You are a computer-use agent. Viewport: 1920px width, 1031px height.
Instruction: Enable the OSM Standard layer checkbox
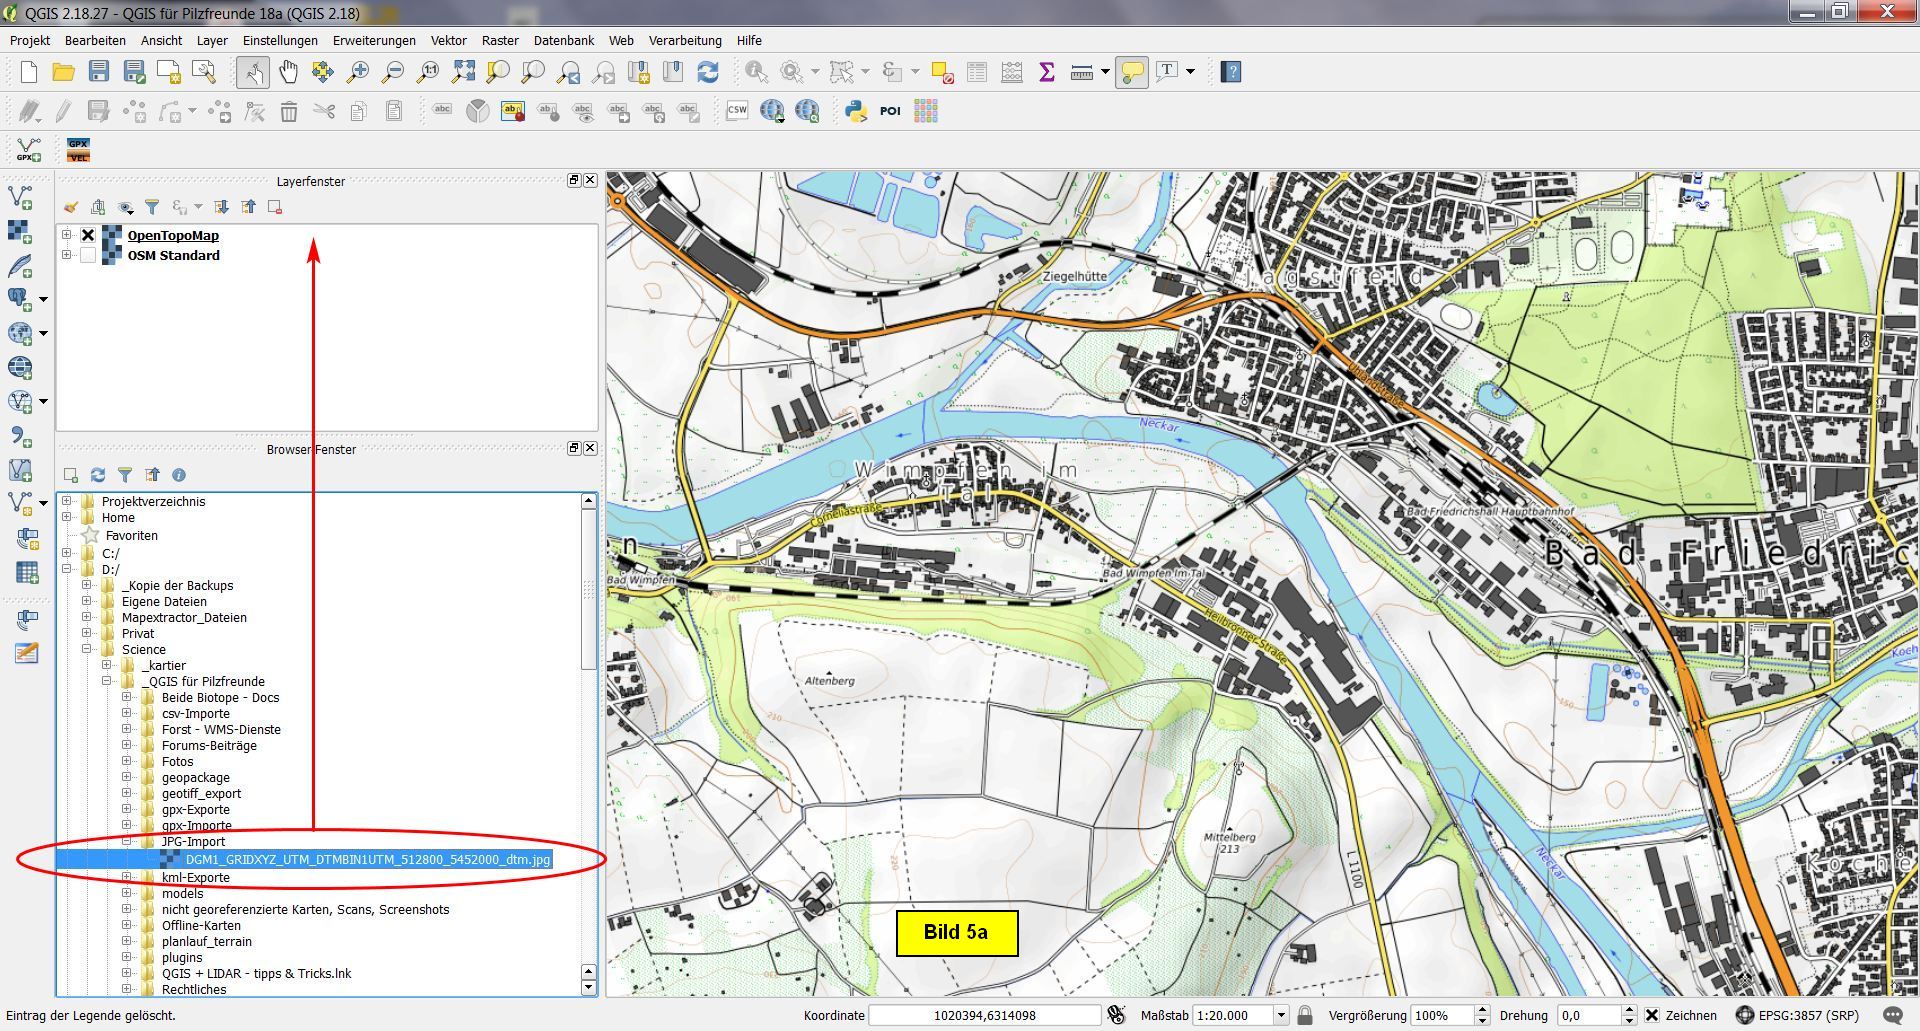(88, 256)
